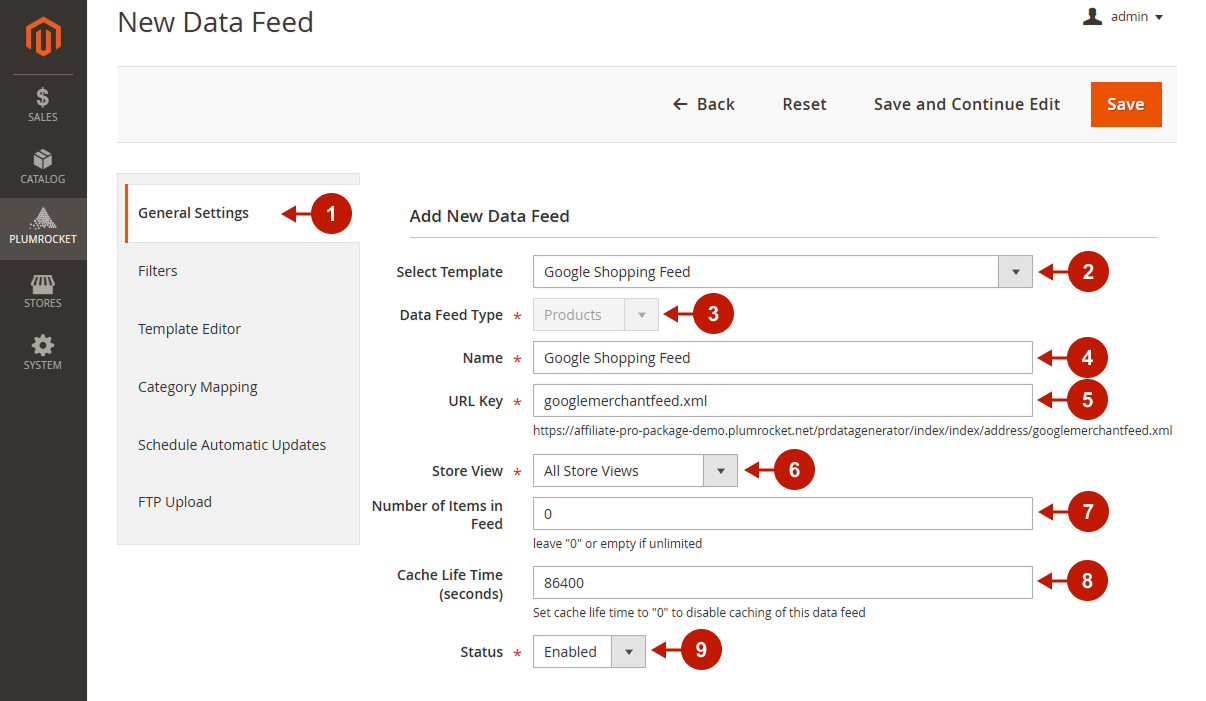This screenshot has height=701, width=1206.
Task: Click the Name input field
Action: [782, 358]
